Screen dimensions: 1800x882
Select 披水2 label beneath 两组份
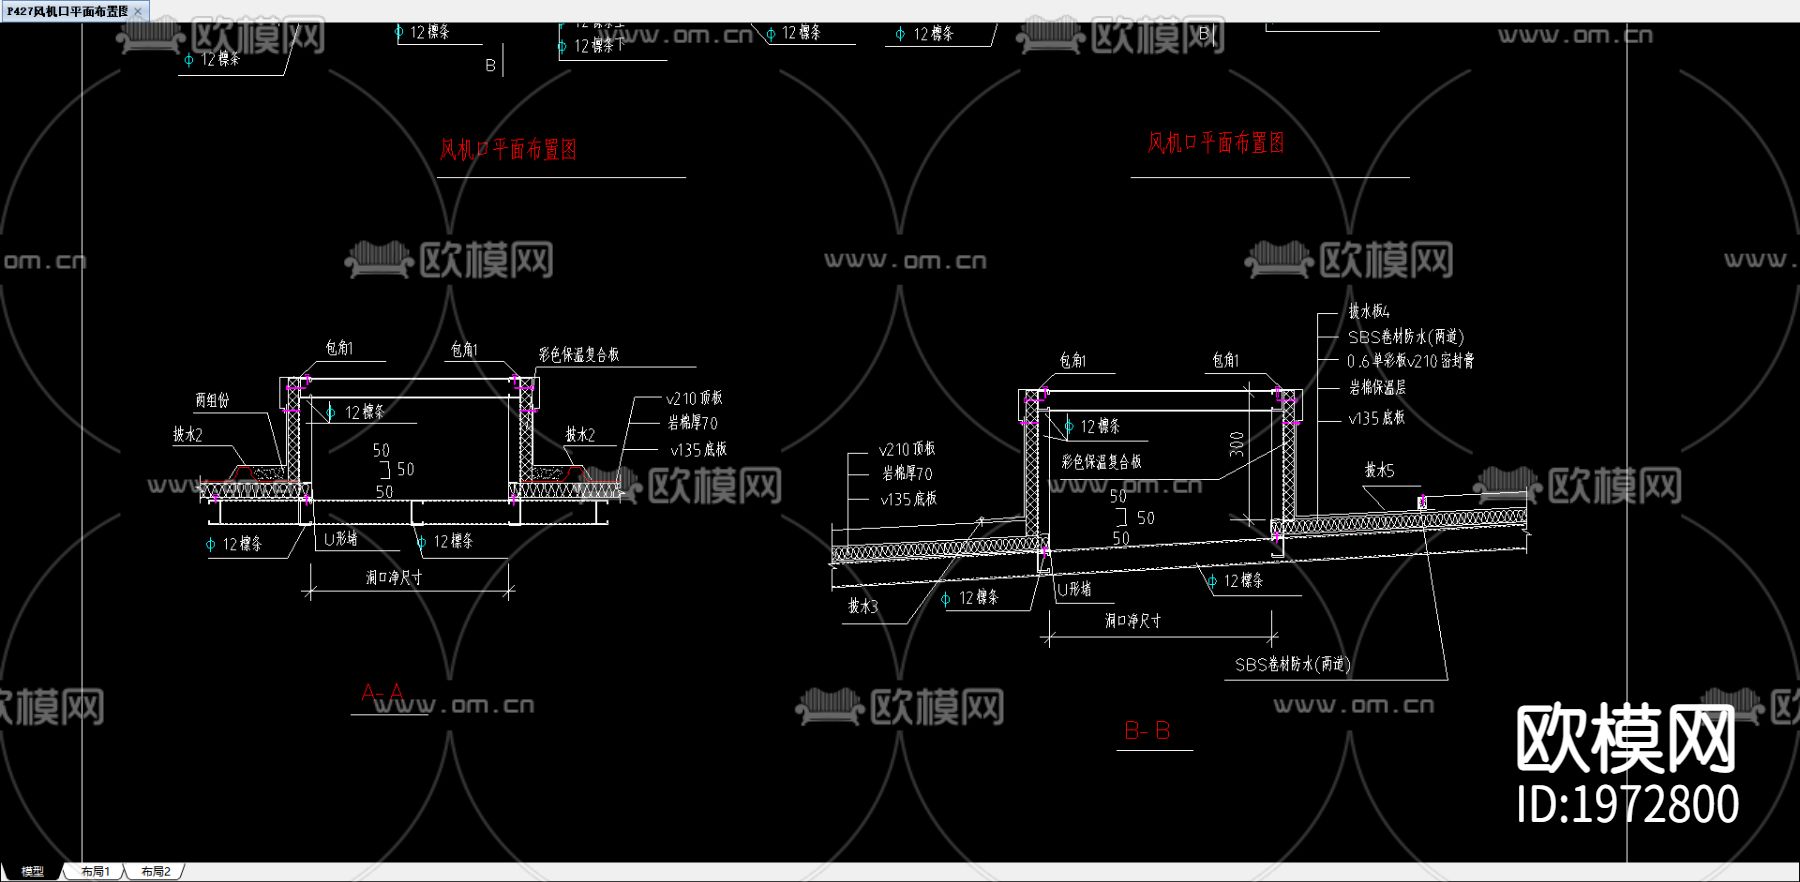tap(188, 435)
